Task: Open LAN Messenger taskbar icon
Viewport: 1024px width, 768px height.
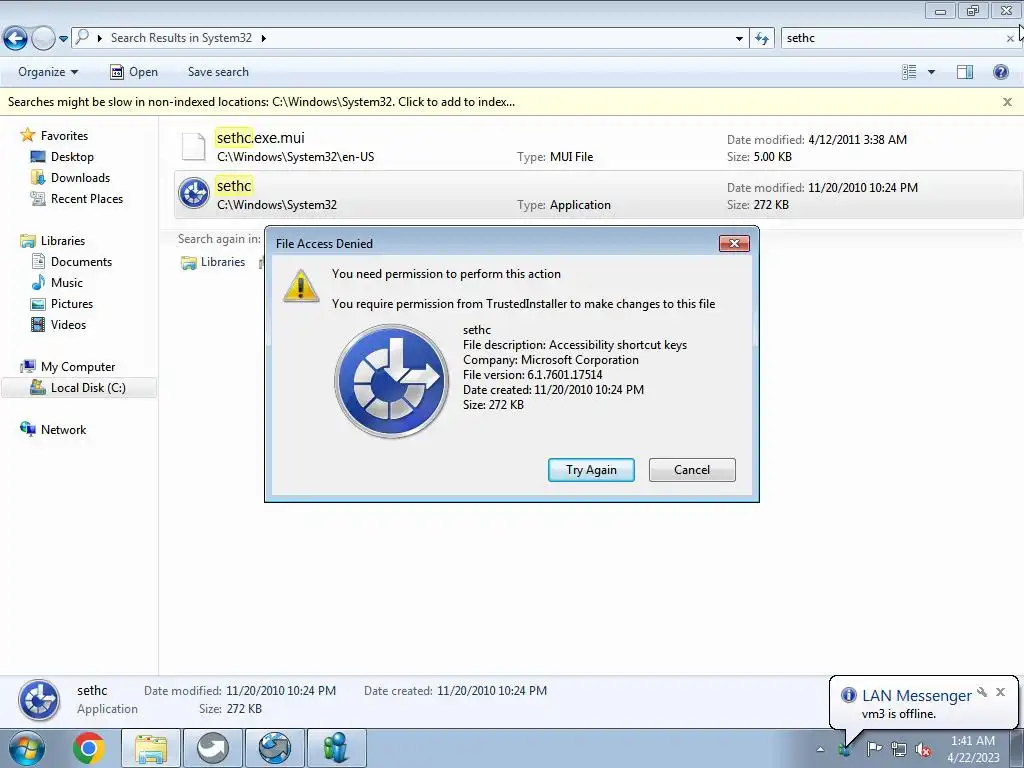Action: click(336, 748)
